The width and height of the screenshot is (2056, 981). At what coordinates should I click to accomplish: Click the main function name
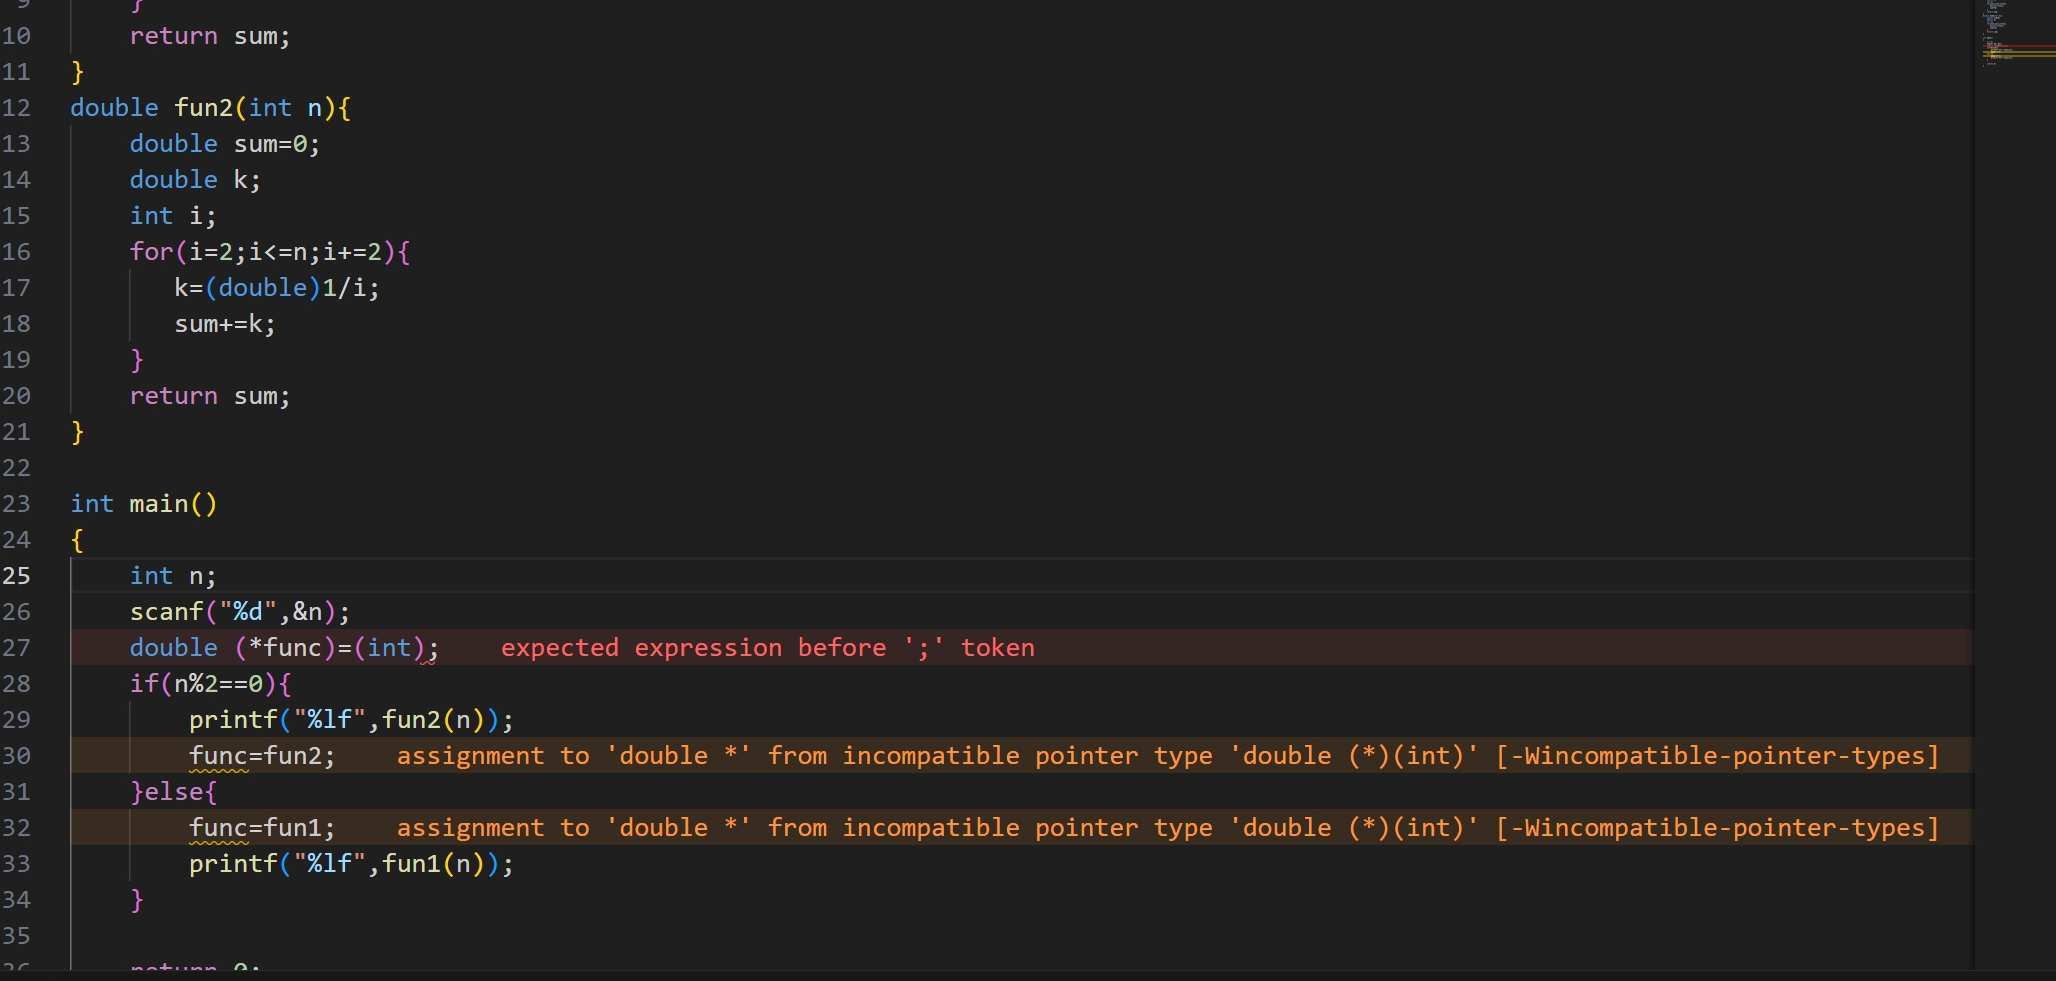click(x=158, y=504)
